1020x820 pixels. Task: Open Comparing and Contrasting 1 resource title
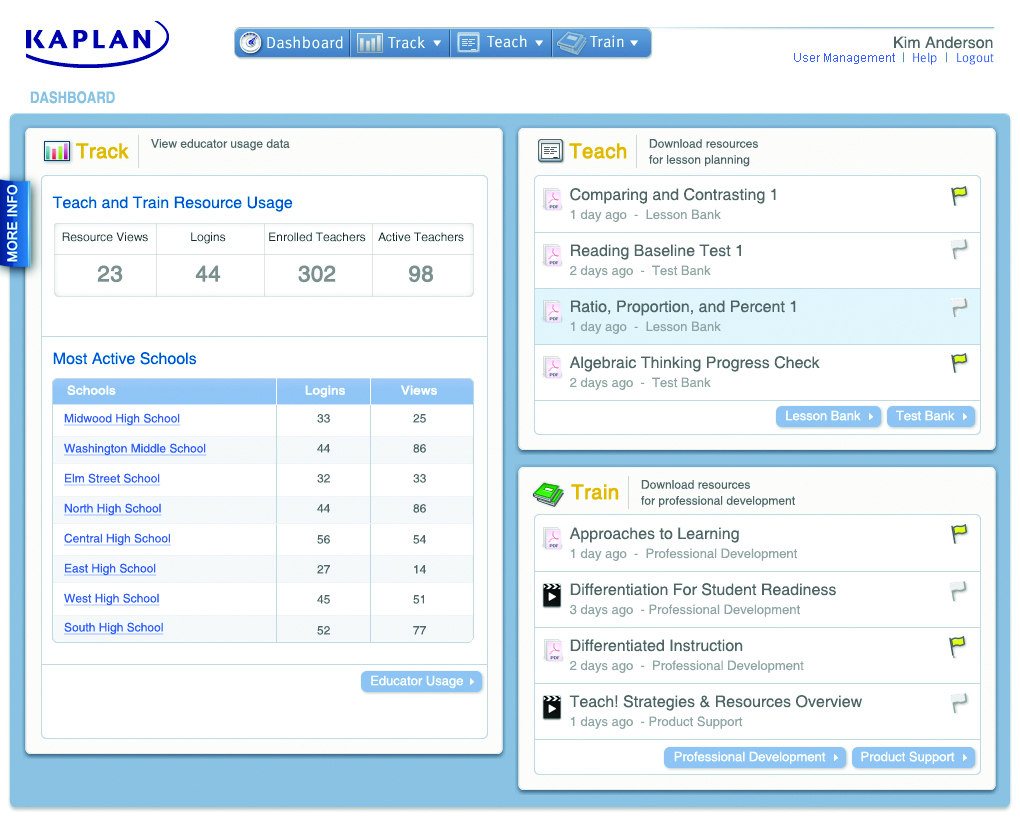(x=673, y=194)
